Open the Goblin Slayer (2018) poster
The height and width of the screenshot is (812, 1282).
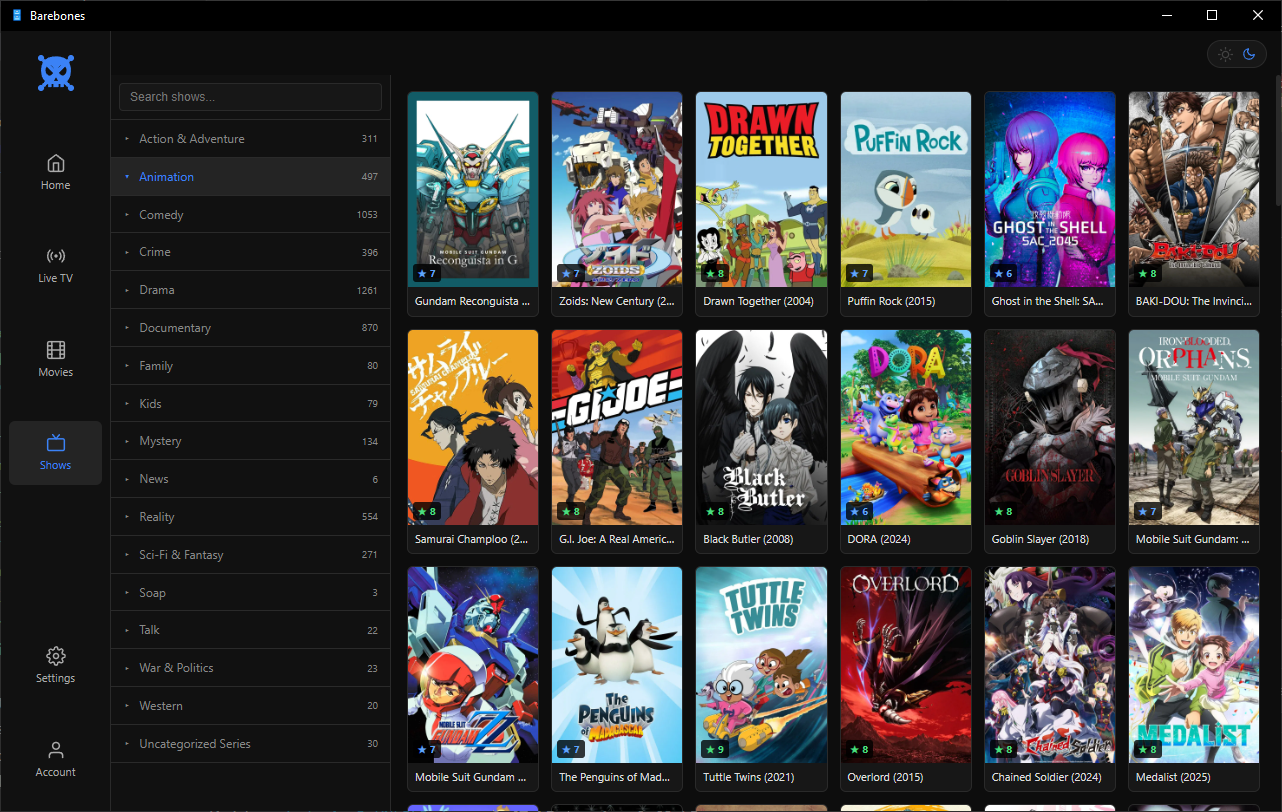(1049, 427)
